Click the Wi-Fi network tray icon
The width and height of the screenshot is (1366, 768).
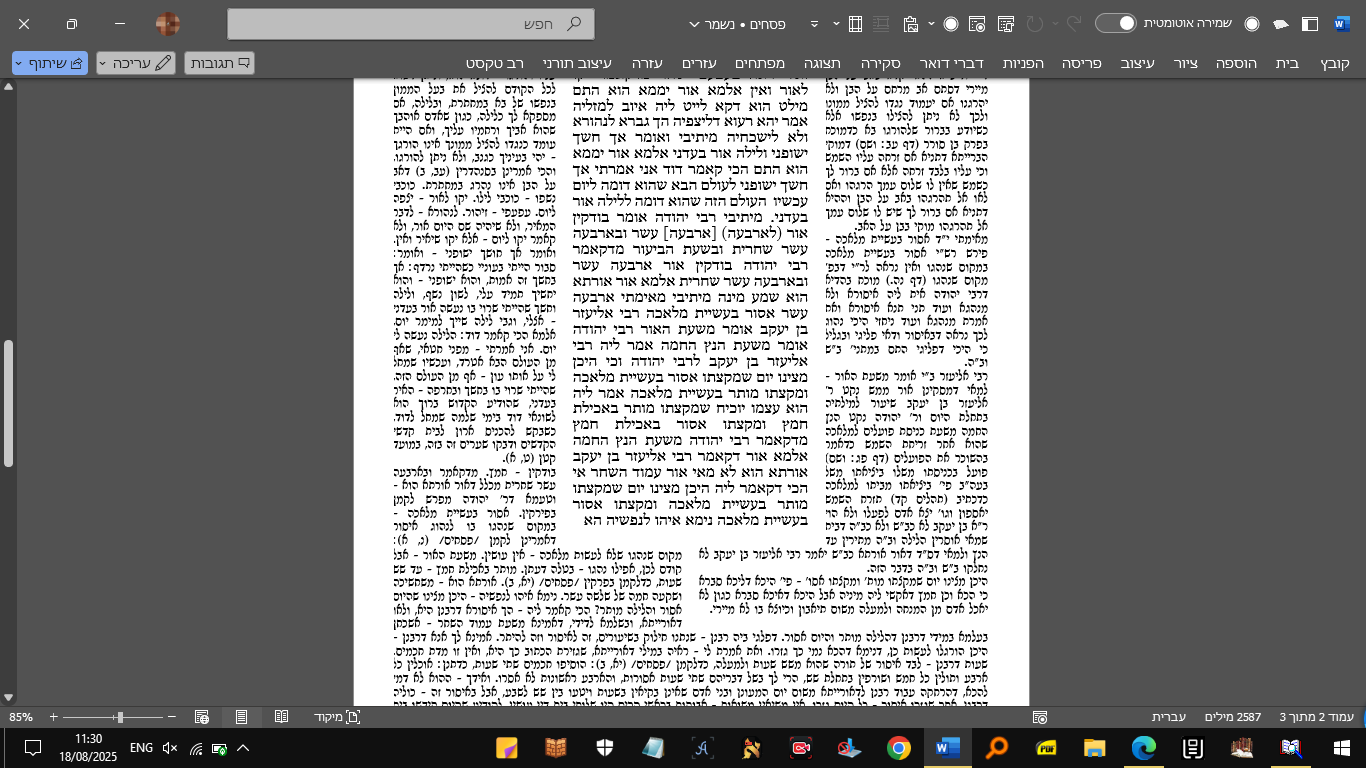(196, 747)
